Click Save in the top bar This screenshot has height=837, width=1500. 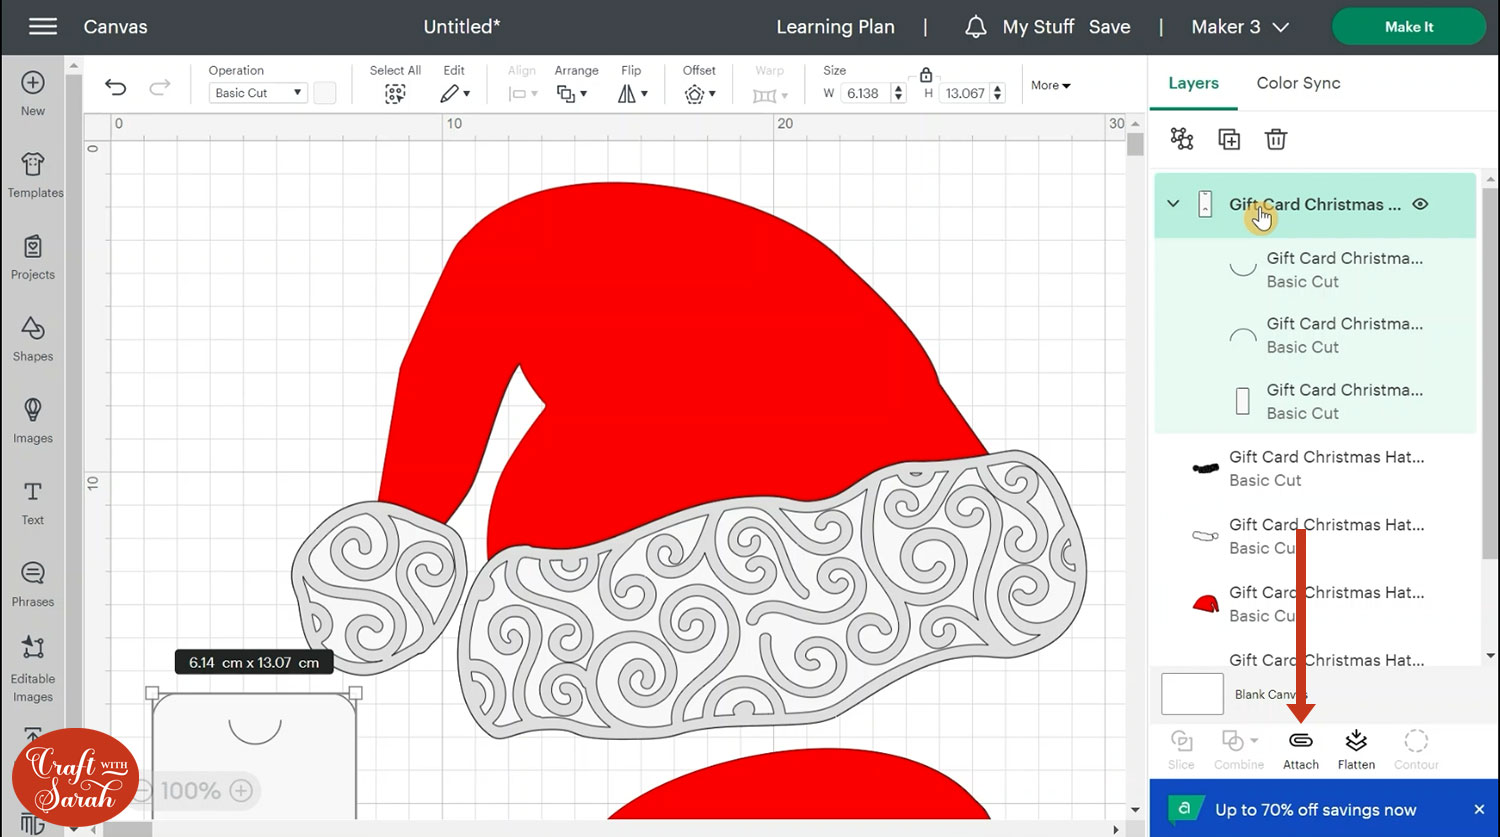click(1109, 27)
